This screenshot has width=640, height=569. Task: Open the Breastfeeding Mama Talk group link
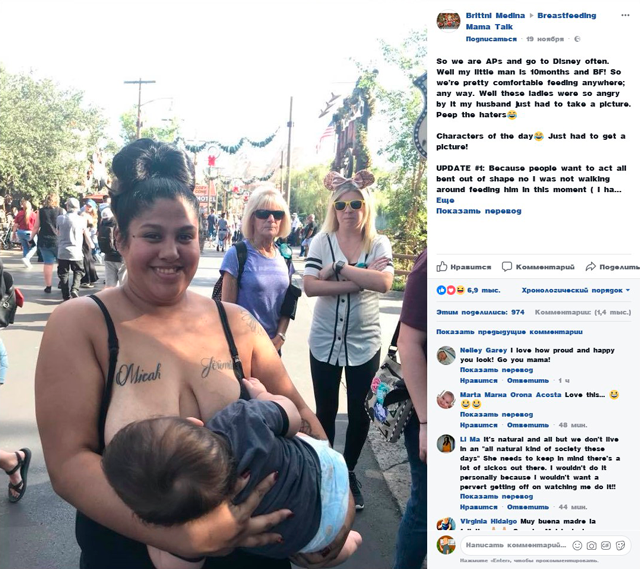pos(531,21)
